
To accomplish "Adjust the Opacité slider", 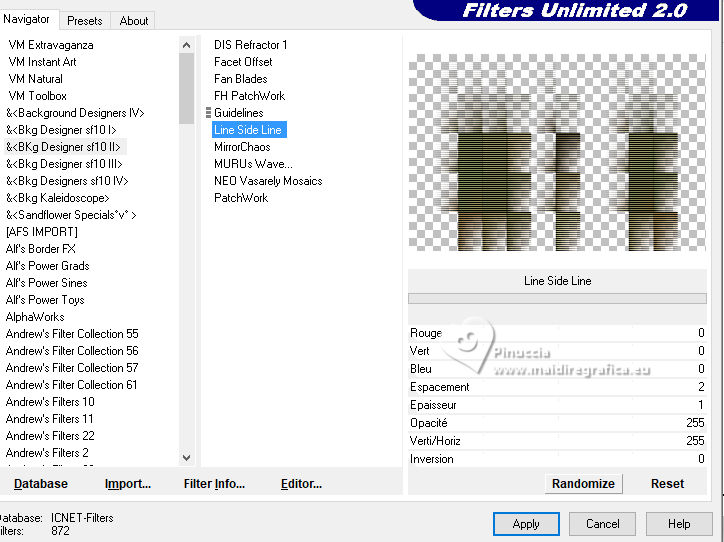I will pyautogui.click(x=557, y=423).
